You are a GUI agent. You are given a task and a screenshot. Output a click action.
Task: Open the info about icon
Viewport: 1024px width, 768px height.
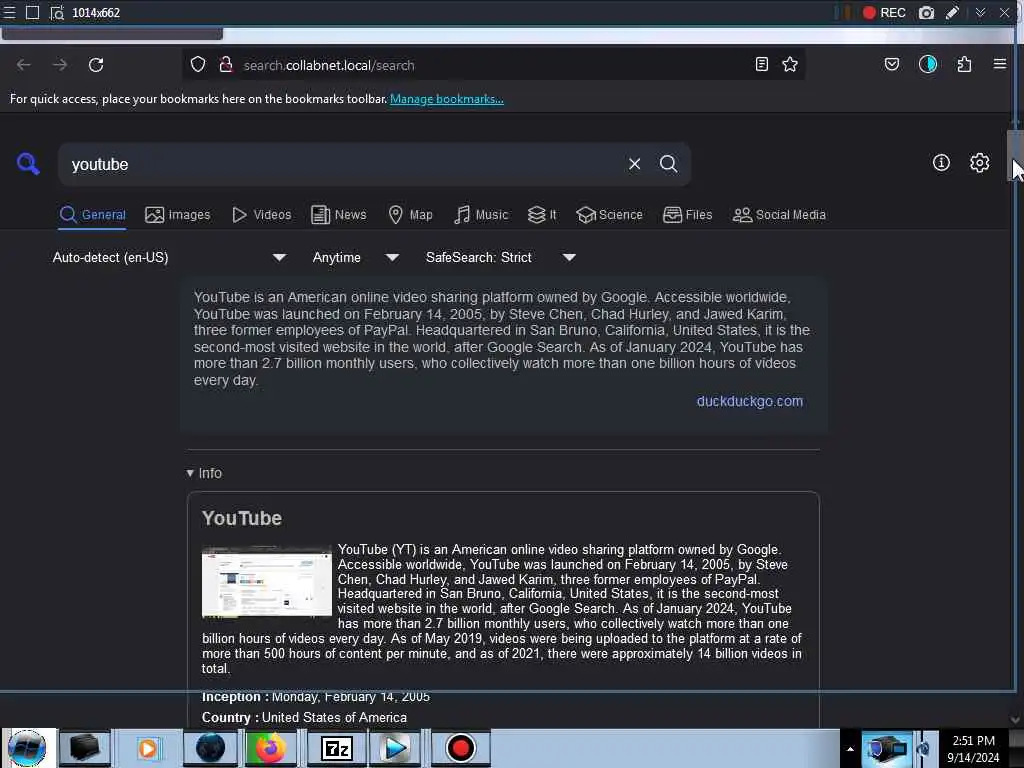[x=941, y=163]
